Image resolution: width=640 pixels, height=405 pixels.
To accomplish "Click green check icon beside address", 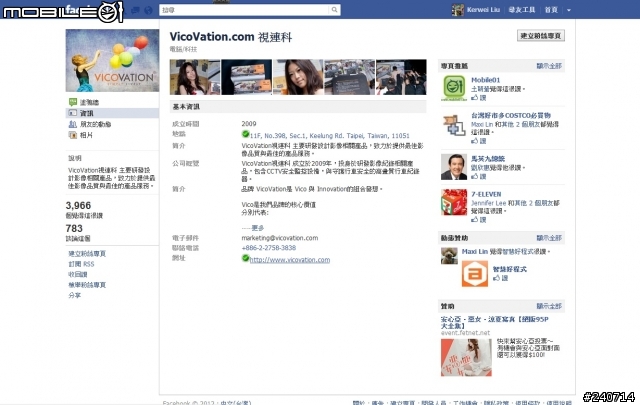I will coord(245,134).
